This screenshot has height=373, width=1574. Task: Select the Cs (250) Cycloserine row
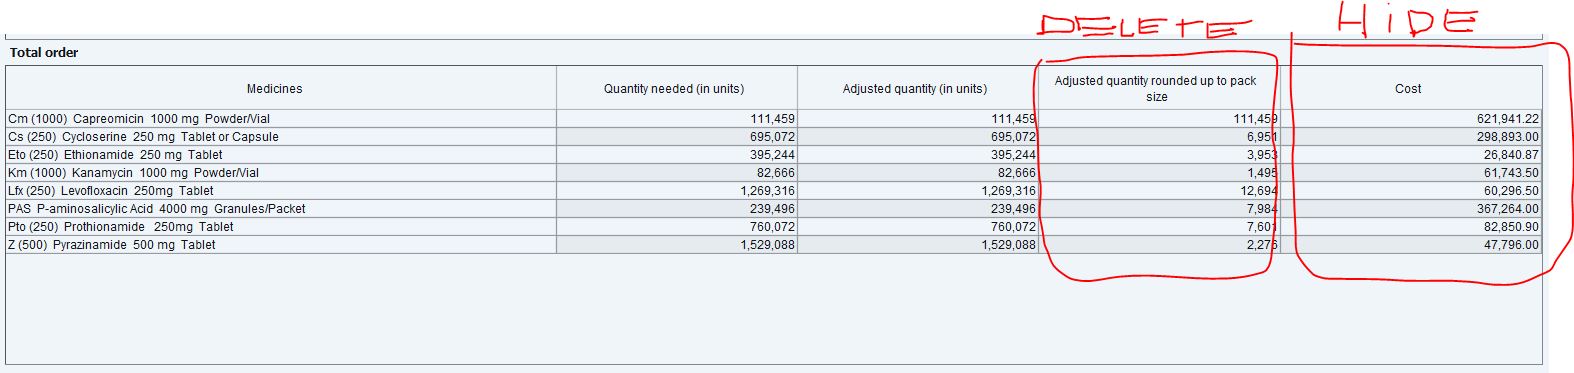pos(774,137)
